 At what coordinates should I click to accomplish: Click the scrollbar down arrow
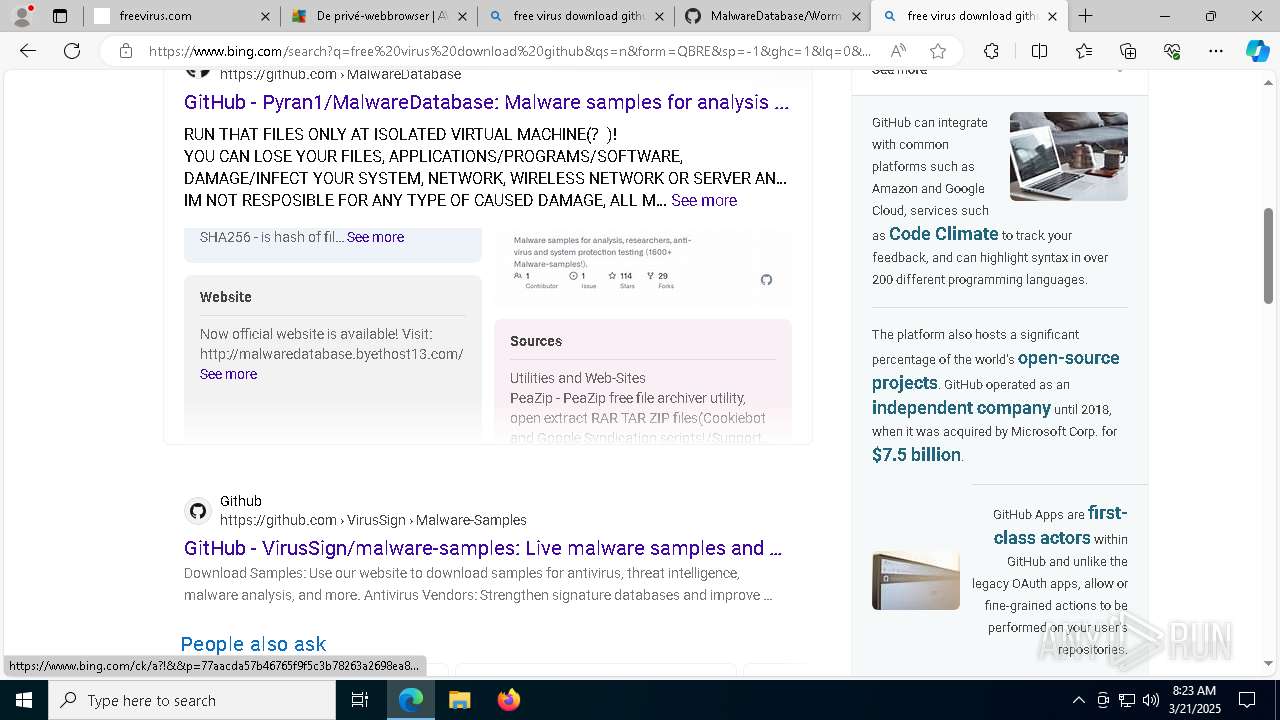[x=1269, y=664]
